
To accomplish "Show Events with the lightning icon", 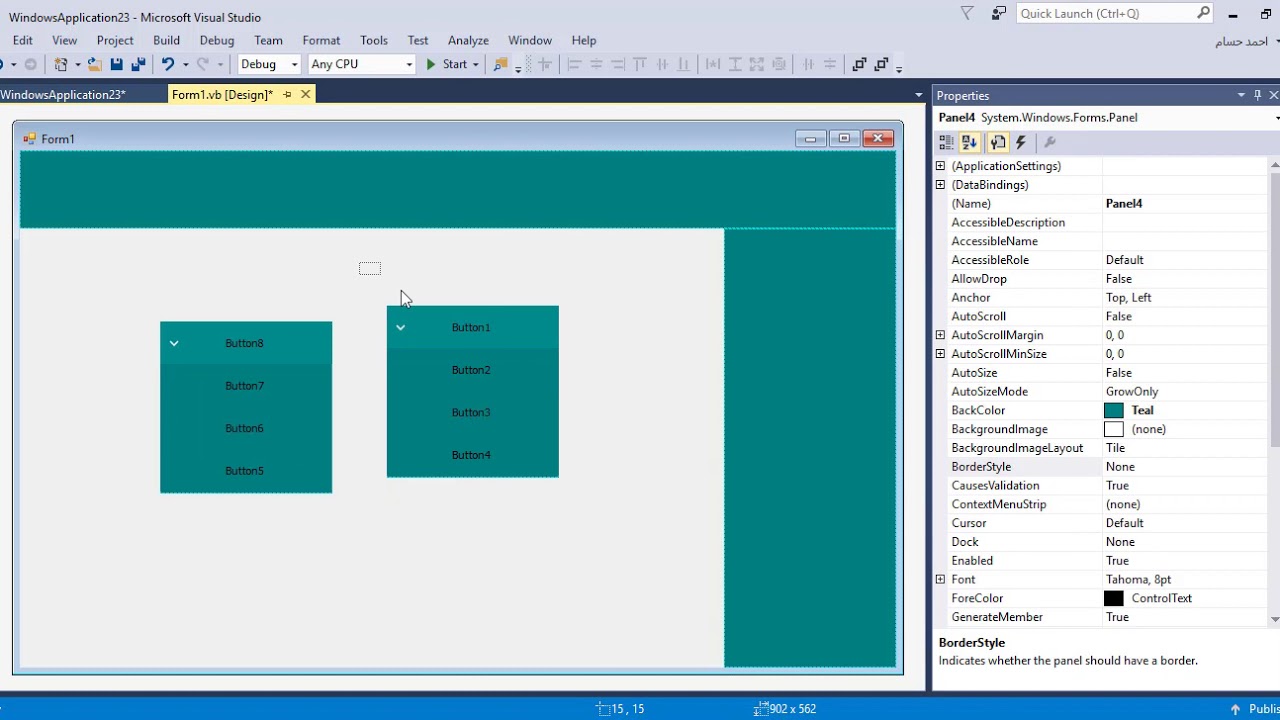I will tap(1021, 143).
